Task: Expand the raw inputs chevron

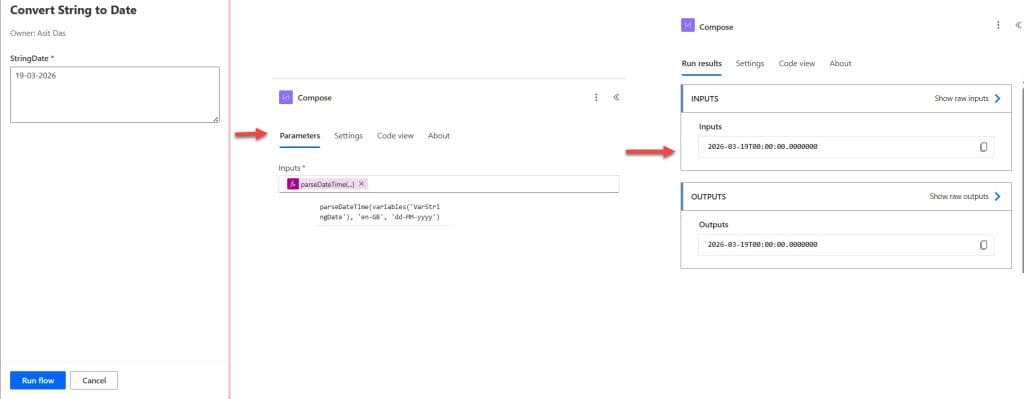Action: click(x=997, y=99)
